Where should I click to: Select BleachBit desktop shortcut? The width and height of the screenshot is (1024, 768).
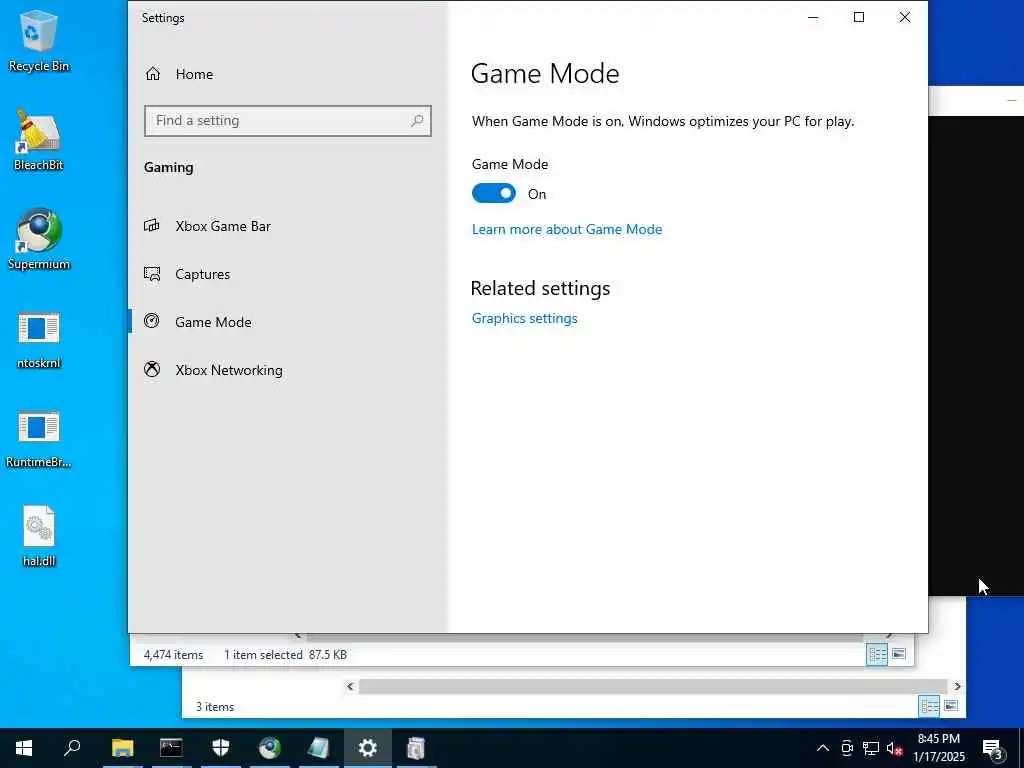39,140
